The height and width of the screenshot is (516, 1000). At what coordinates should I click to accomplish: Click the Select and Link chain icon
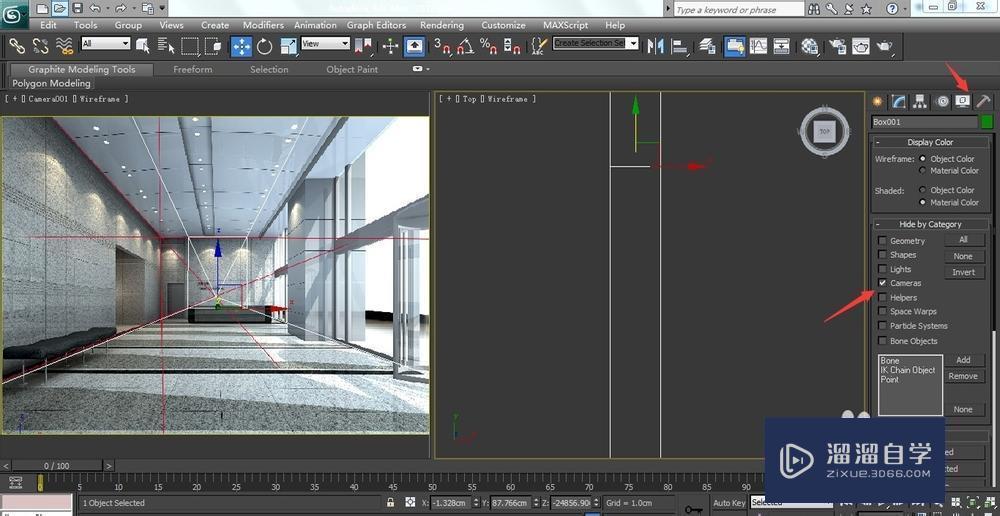[x=17, y=45]
